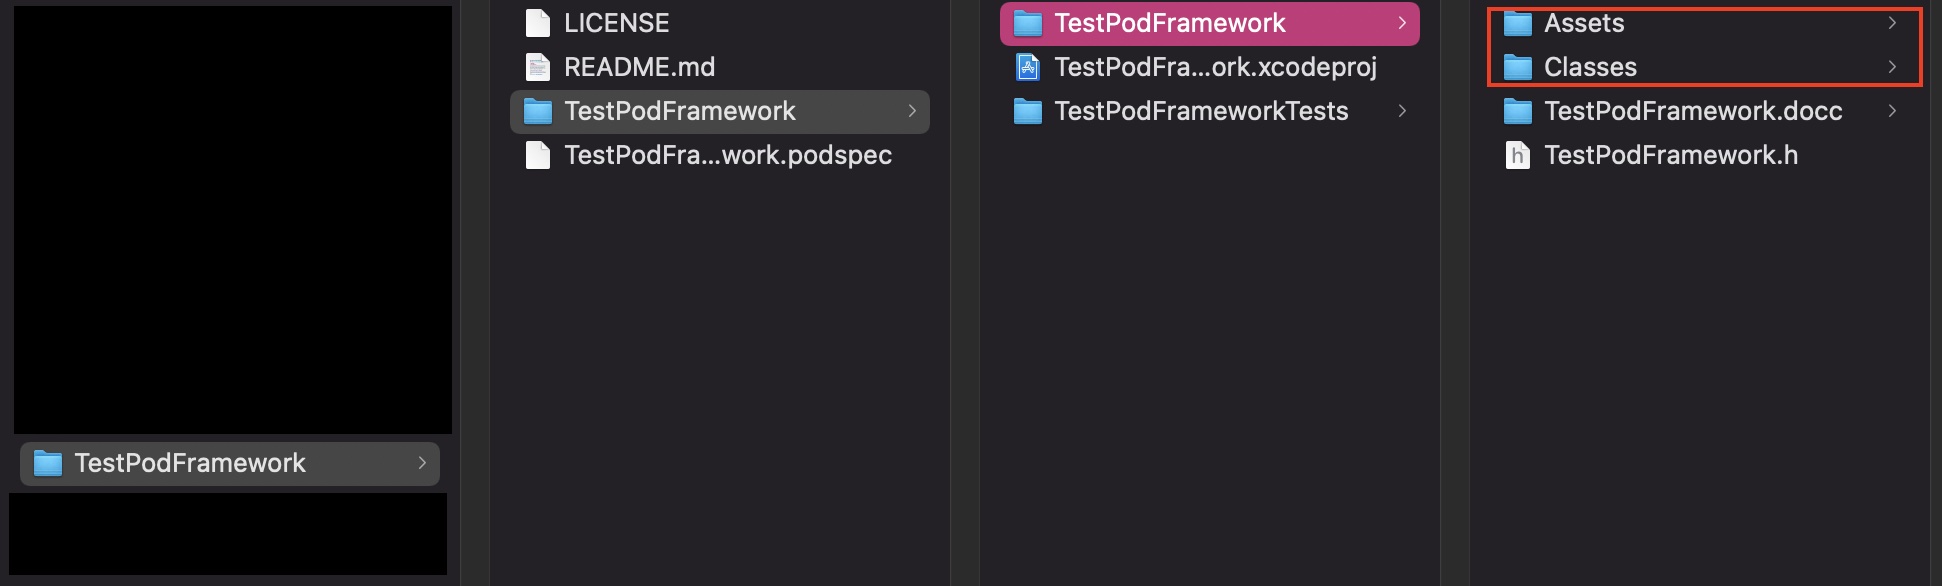Viewport: 1942px width, 586px height.
Task: Click the LICENSE file icon
Action: pos(538,23)
